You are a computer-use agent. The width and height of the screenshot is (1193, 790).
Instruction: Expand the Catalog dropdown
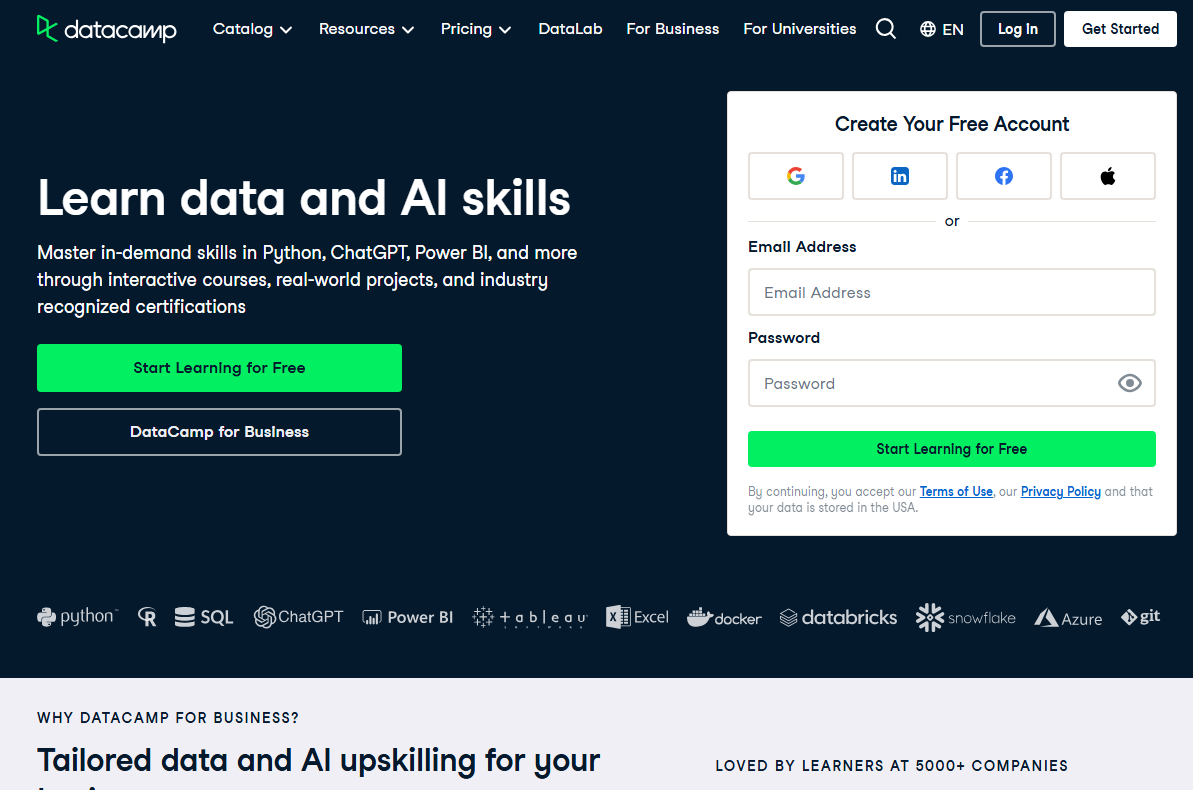click(252, 29)
